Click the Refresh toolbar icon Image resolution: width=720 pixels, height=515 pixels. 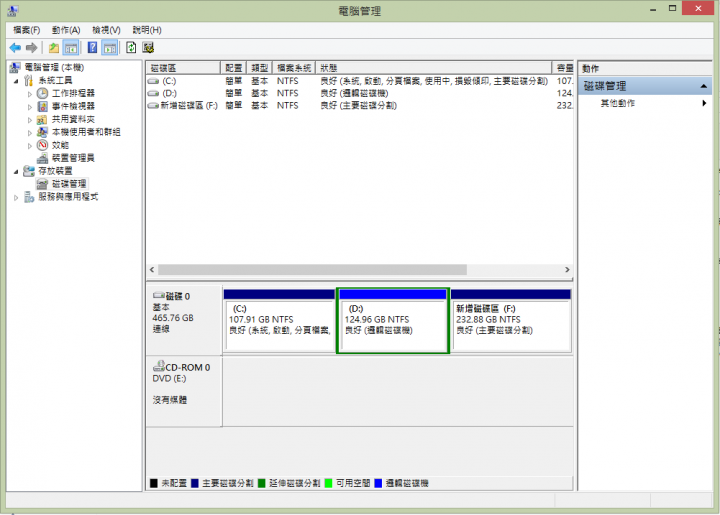(x=131, y=48)
